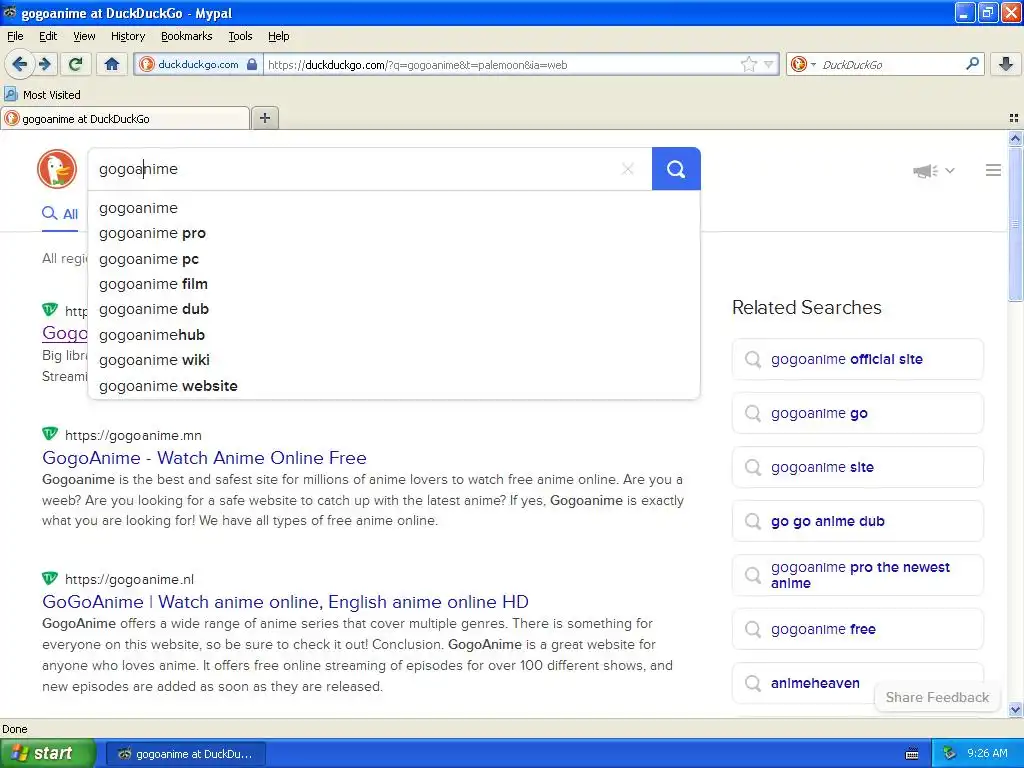Viewport: 1024px width, 768px height.
Task: Choose the suggestion 'gogoanime pc'
Action: click(x=394, y=259)
